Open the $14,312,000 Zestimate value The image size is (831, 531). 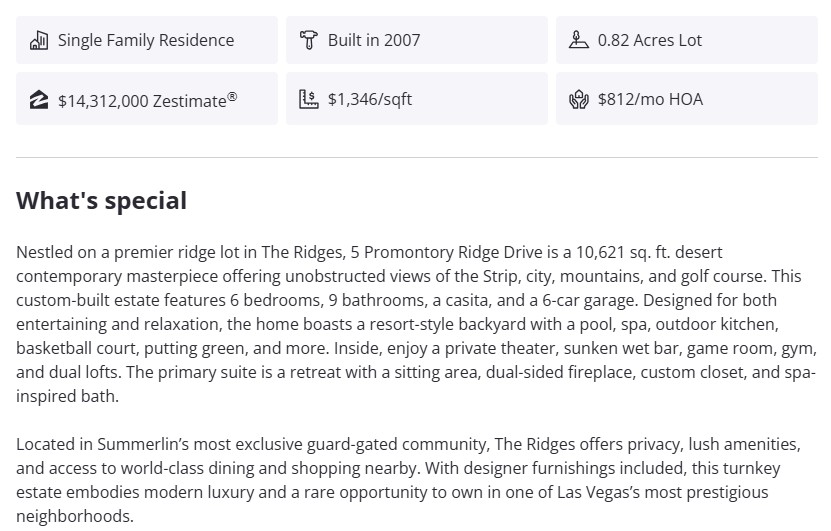142,100
